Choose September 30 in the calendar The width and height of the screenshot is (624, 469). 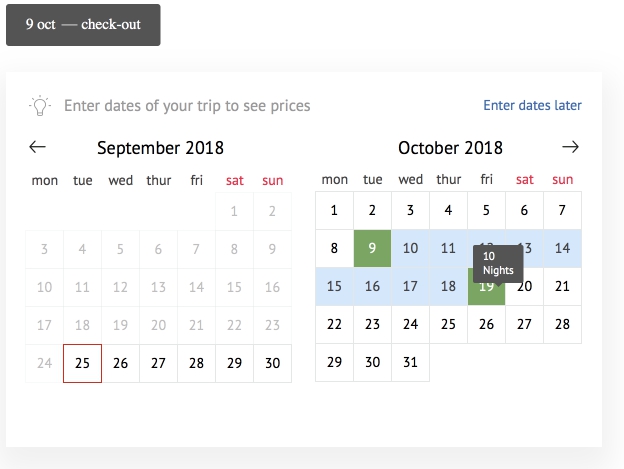tap(272, 363)
